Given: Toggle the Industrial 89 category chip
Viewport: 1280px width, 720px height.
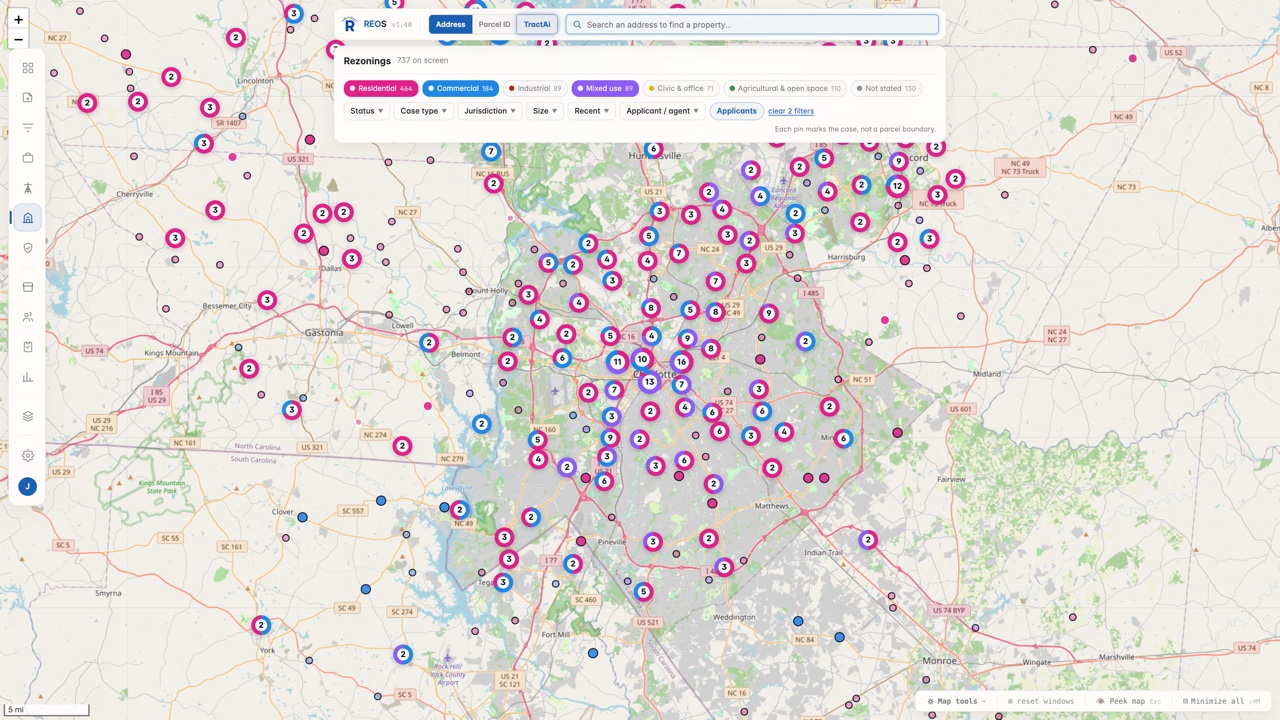Looking at the screenshot, I should tap(535, 88).
